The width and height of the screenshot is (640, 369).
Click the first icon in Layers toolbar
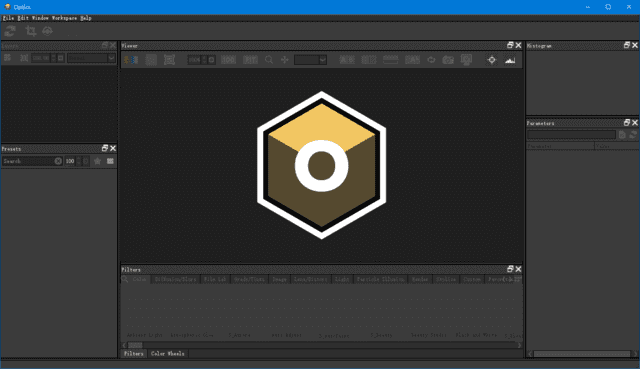(7, 58)
